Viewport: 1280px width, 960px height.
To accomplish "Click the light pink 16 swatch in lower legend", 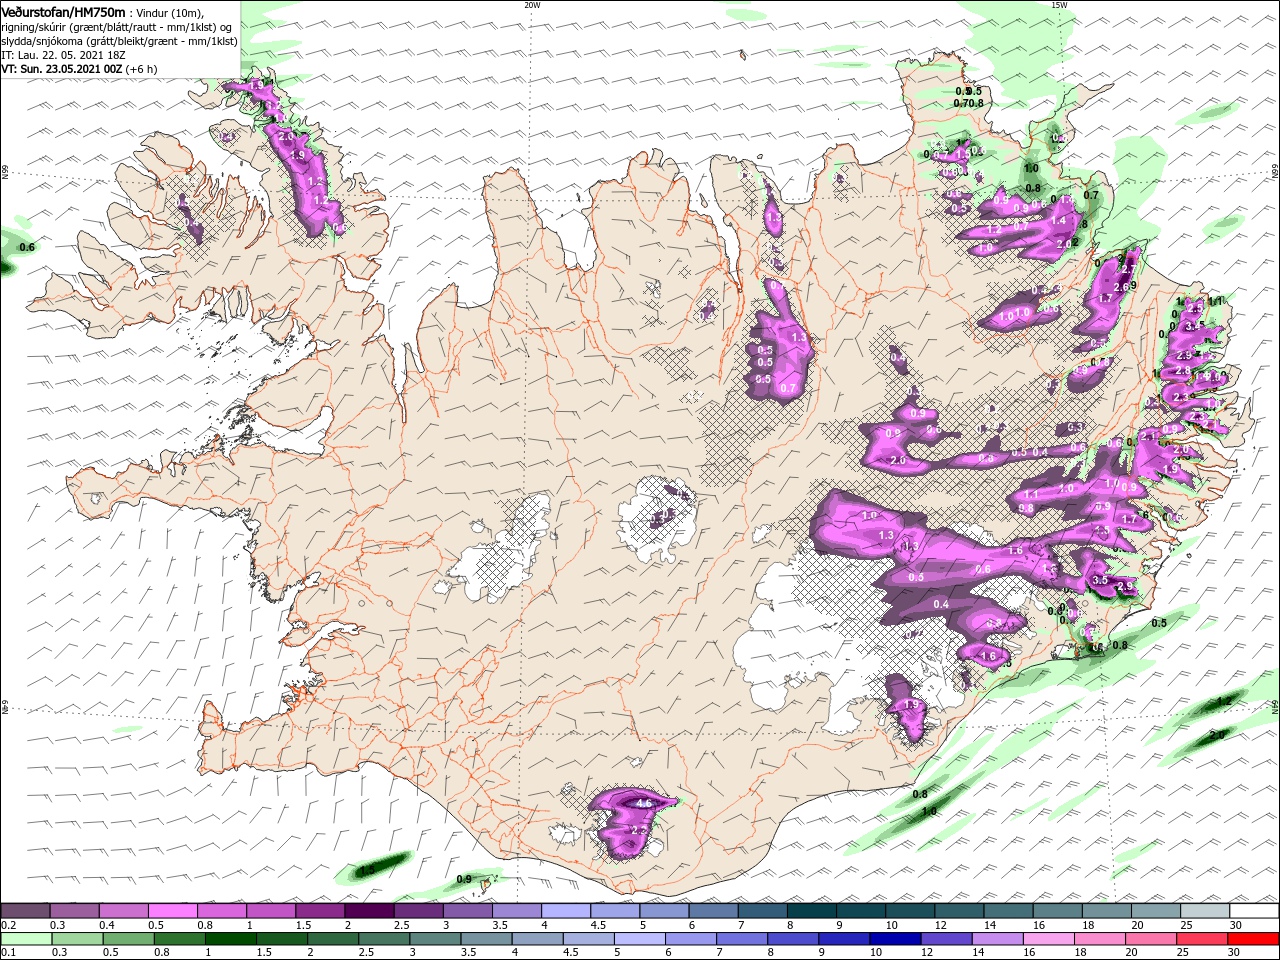I will click(x=1049, y=939).
